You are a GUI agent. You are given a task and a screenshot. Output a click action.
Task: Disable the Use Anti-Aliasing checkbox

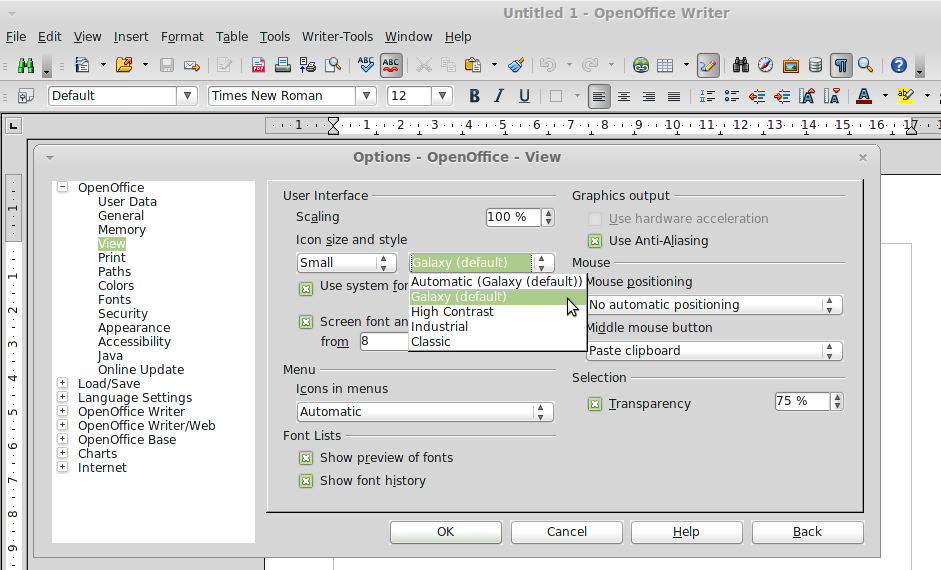pyautogui.click(x=595, y=241)
